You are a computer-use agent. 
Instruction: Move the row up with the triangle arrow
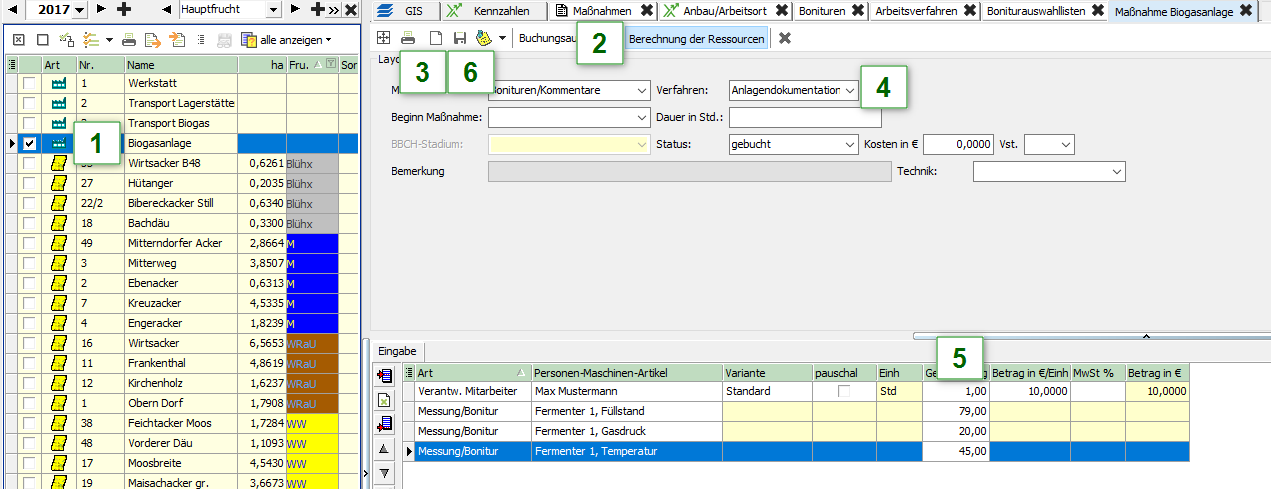[385, 449]
